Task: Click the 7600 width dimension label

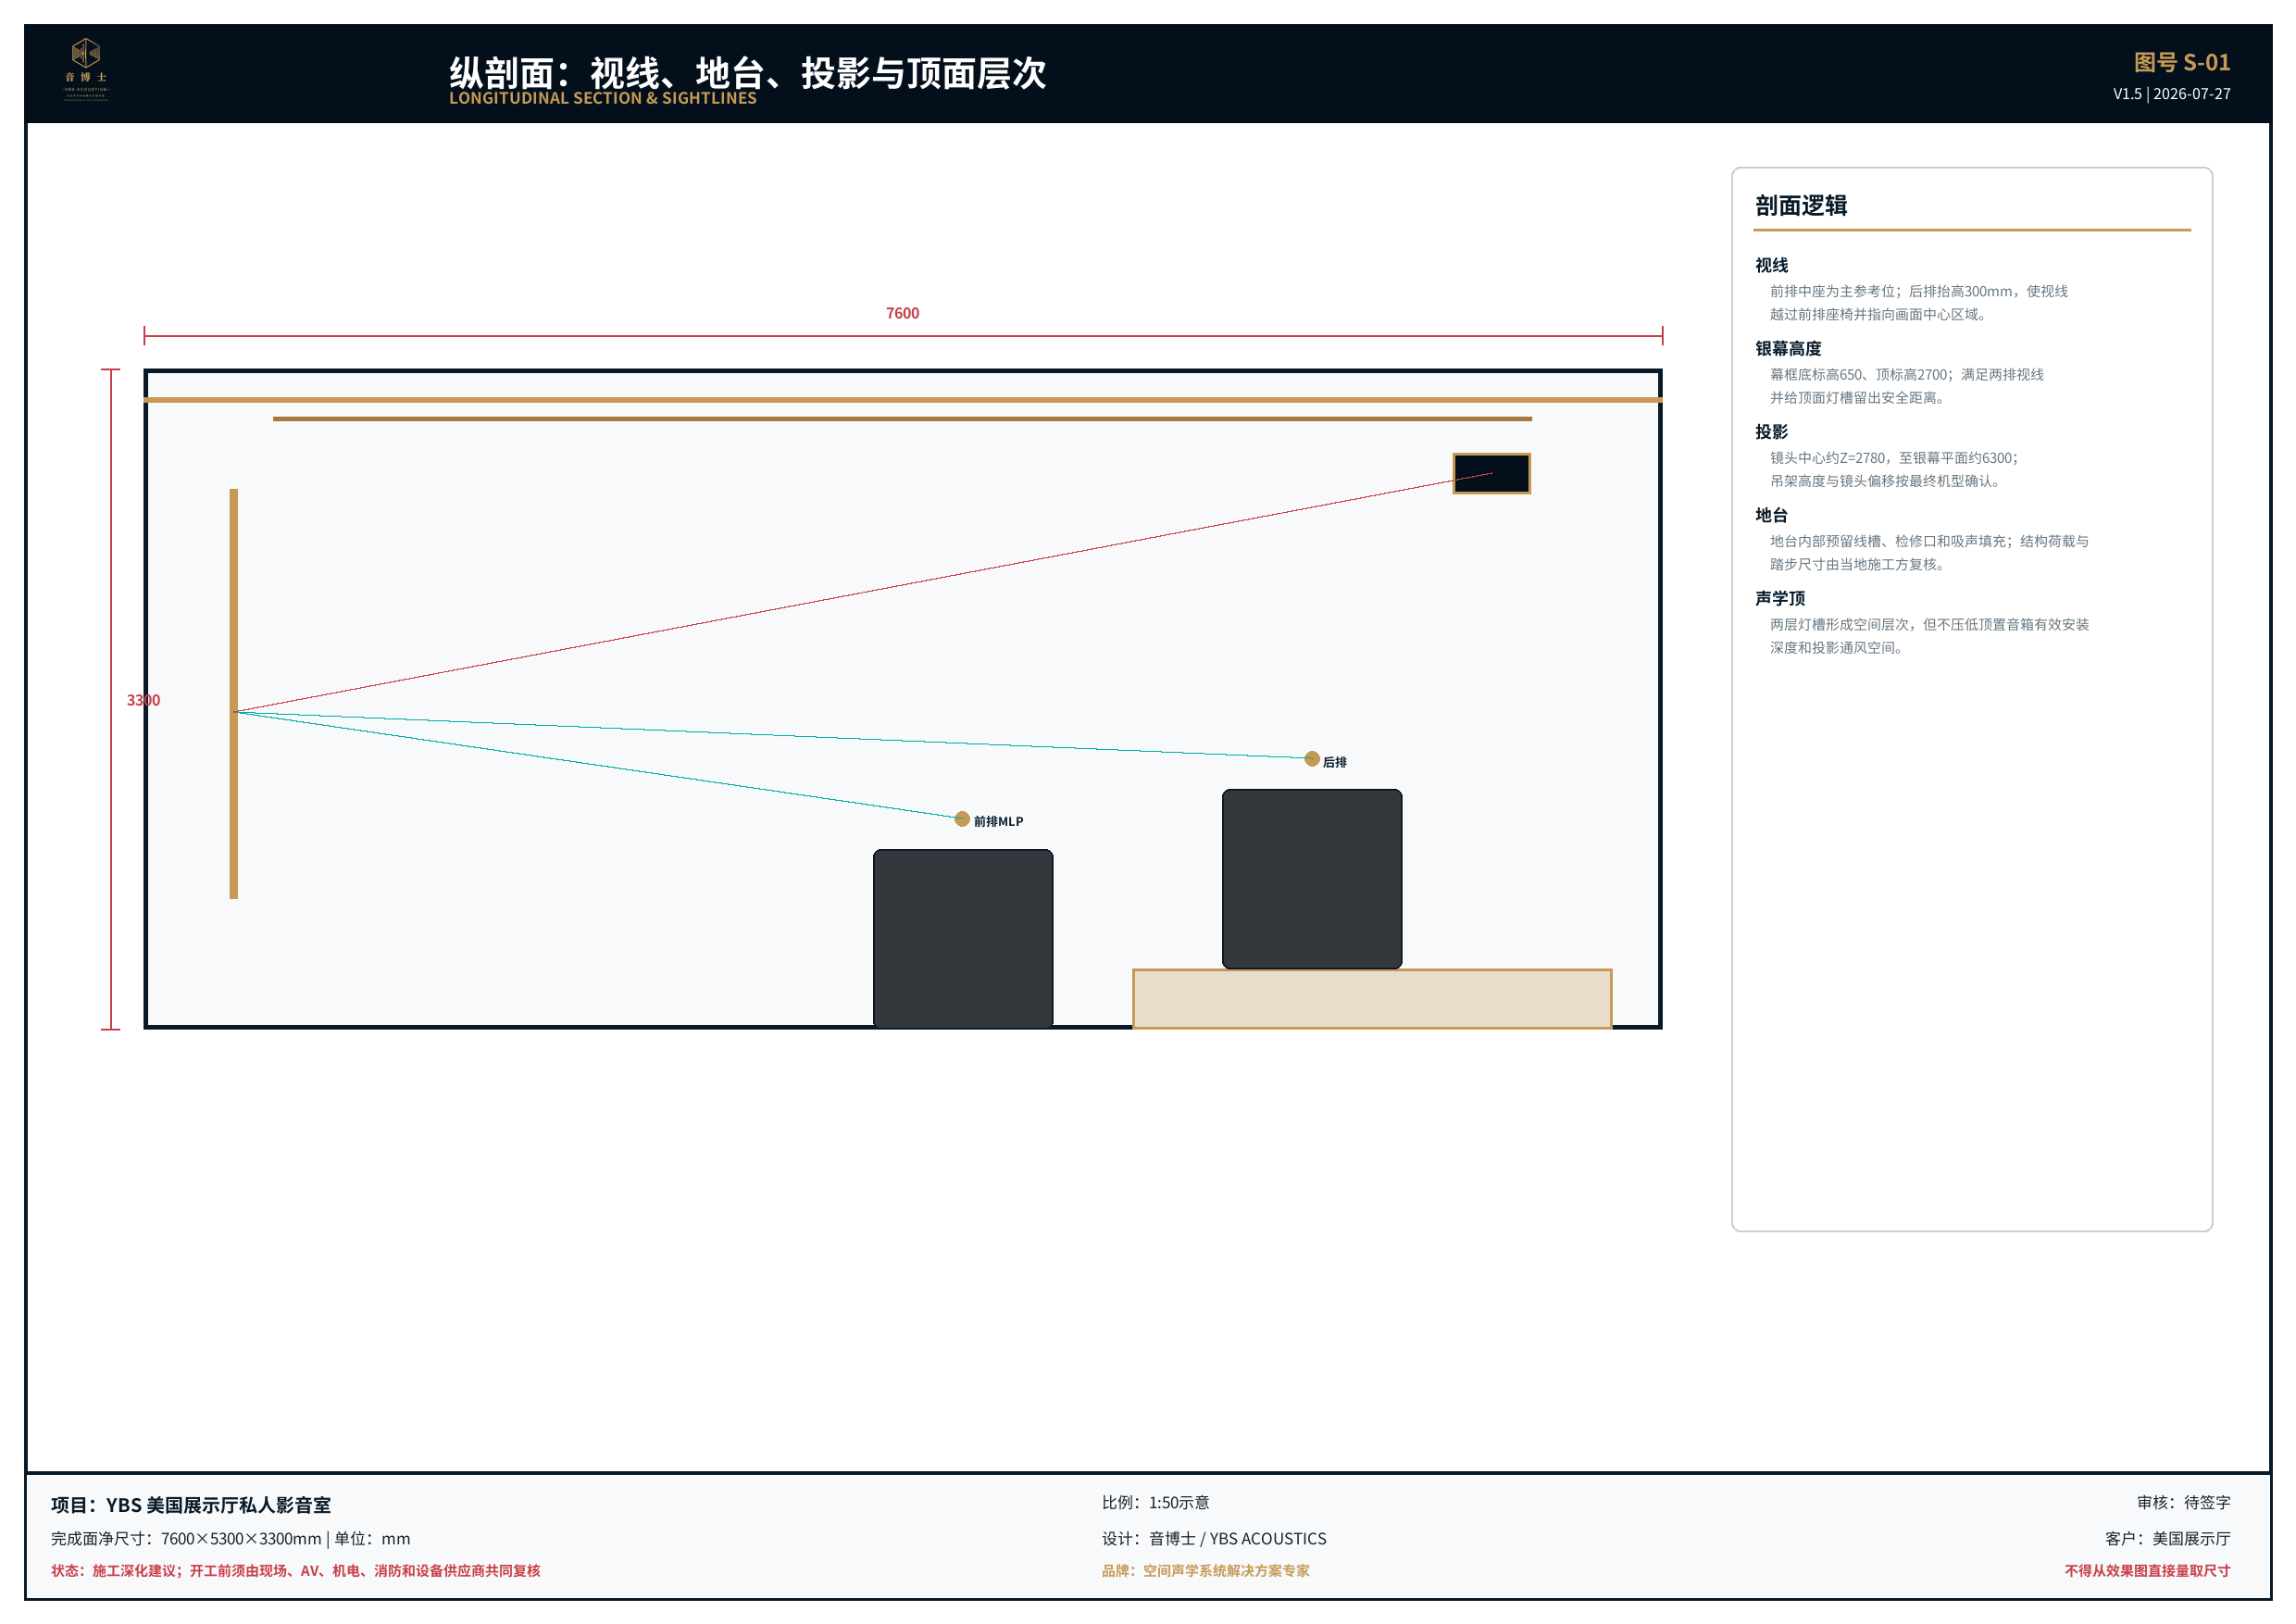Action: pos(902,313)
